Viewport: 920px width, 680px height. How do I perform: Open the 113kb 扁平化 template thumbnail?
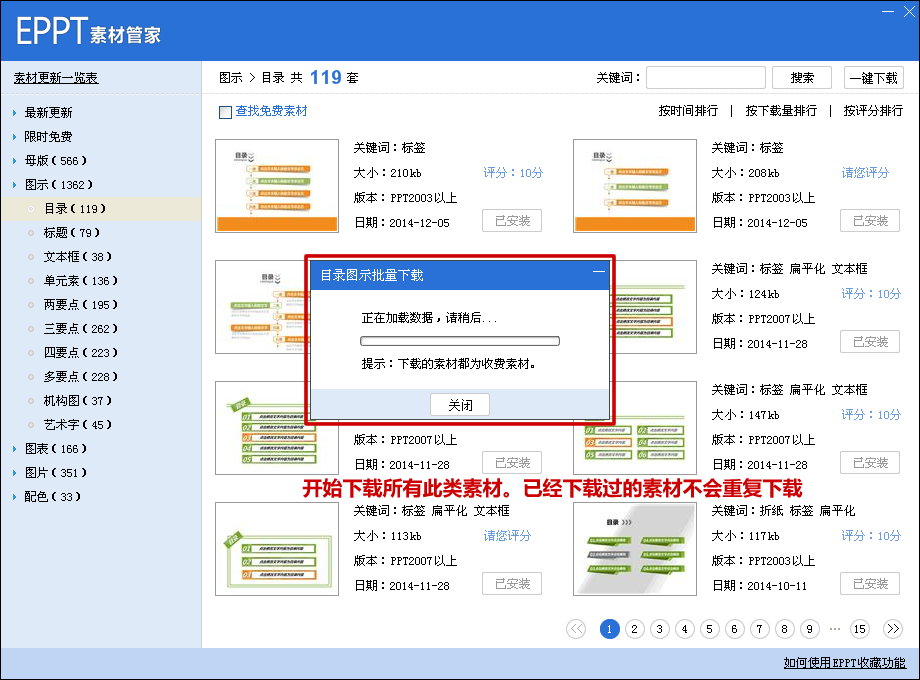tap(277, 549)
